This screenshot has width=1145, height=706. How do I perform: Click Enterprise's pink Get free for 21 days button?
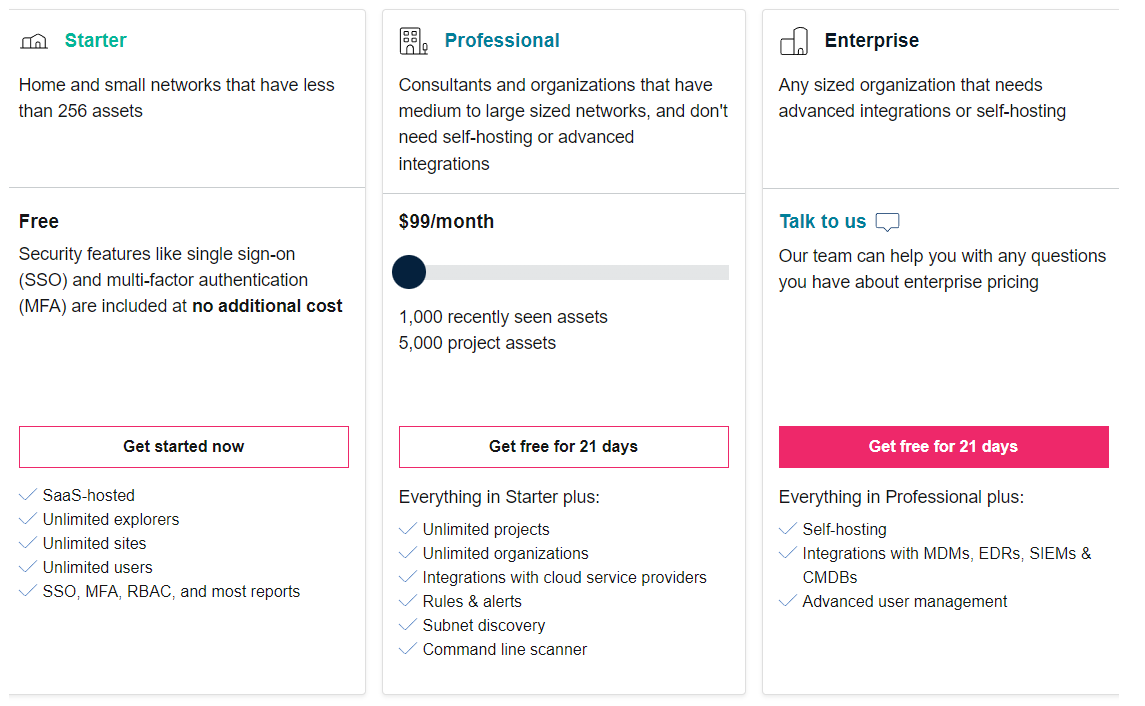pos(943,447)
